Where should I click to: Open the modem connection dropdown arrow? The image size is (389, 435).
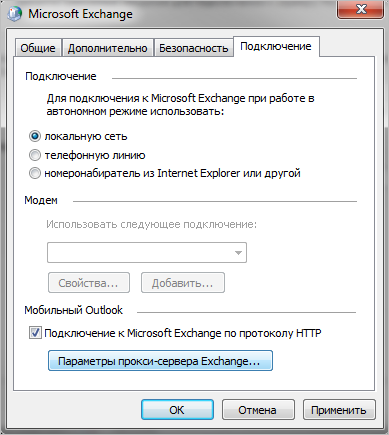238,253
